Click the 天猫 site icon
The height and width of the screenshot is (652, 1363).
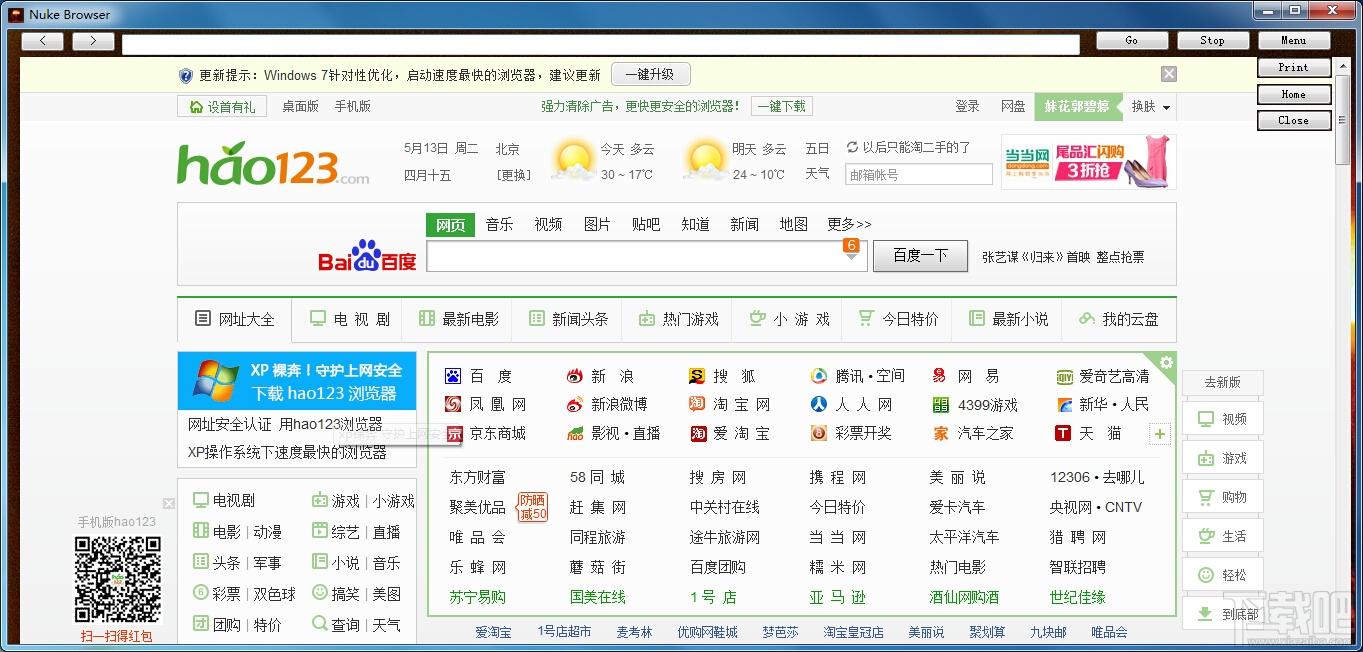[x=1064, y=433]
